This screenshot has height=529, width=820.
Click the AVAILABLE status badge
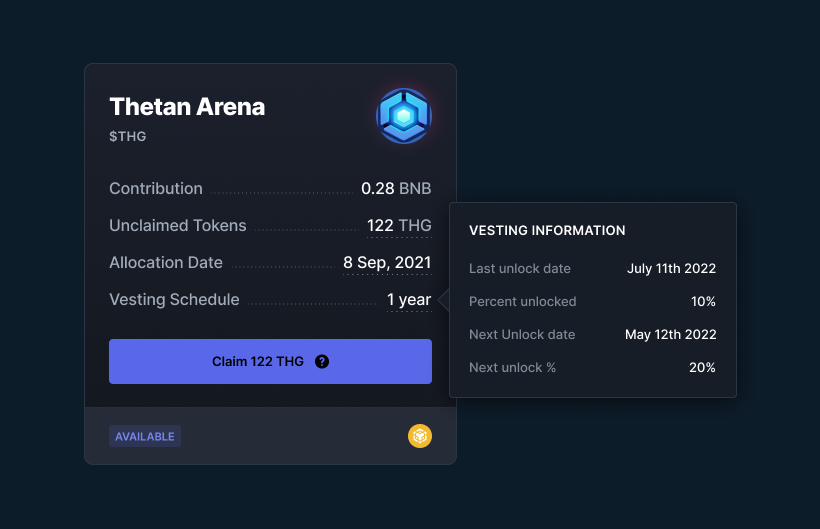coord(145,436)
